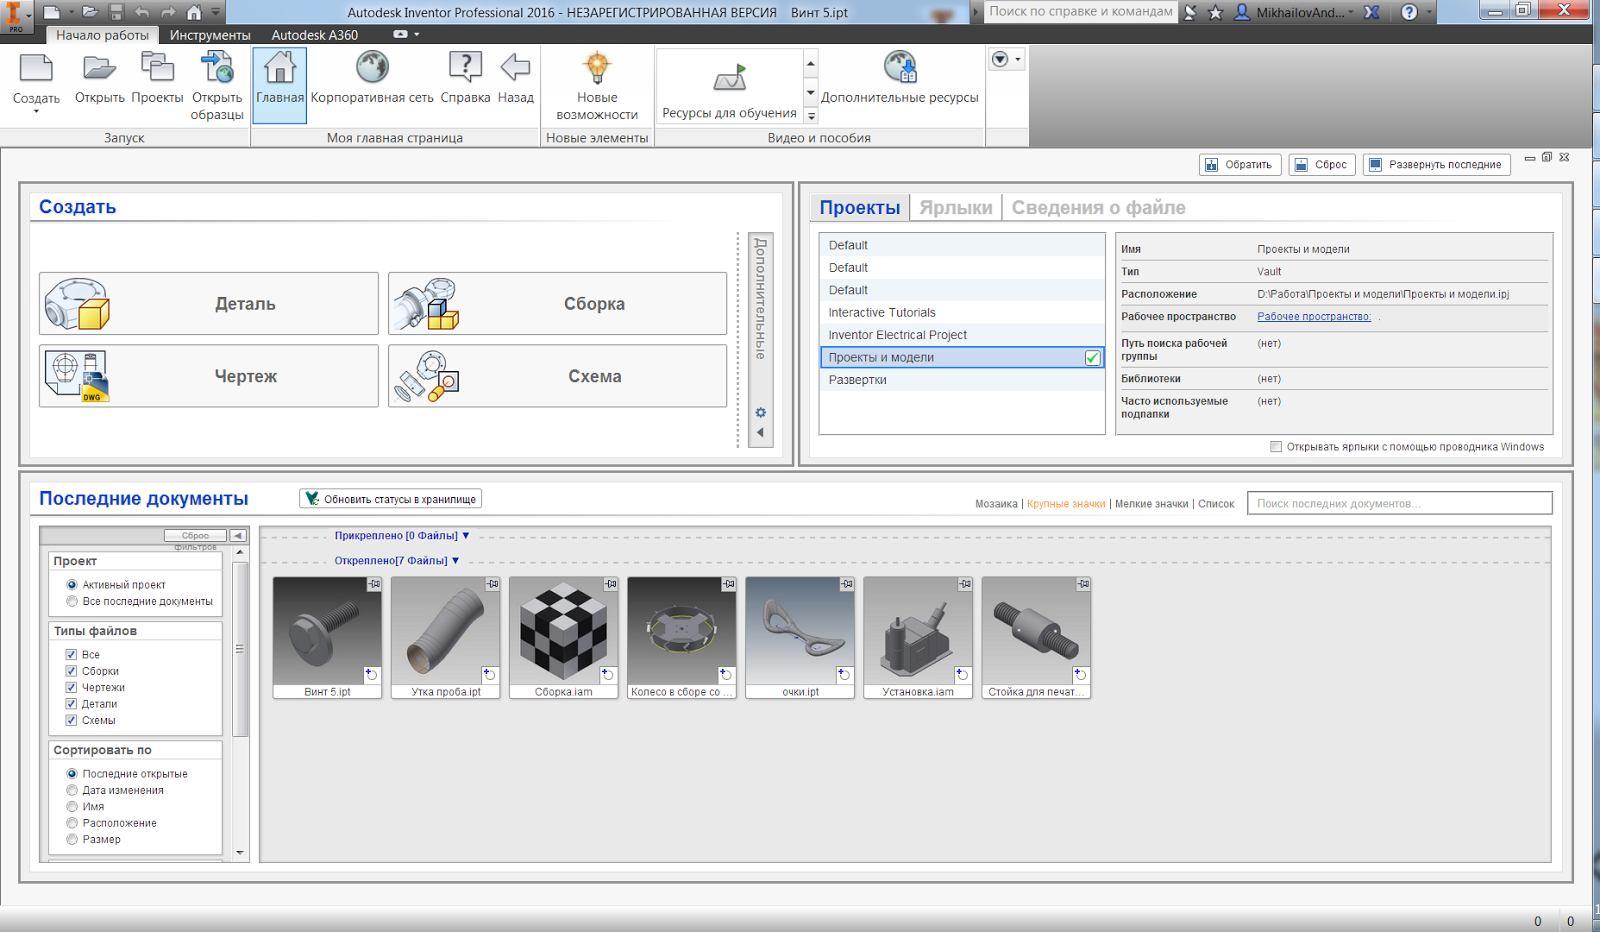Image resolution: width=1600 pixels, height=932 pixels.
Task: Open the user account MikhailovAnd dropdown
Action: (1350, 12)
